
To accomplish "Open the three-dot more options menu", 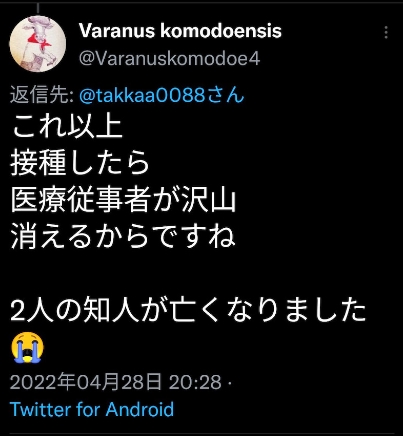I will coord(386,32).
